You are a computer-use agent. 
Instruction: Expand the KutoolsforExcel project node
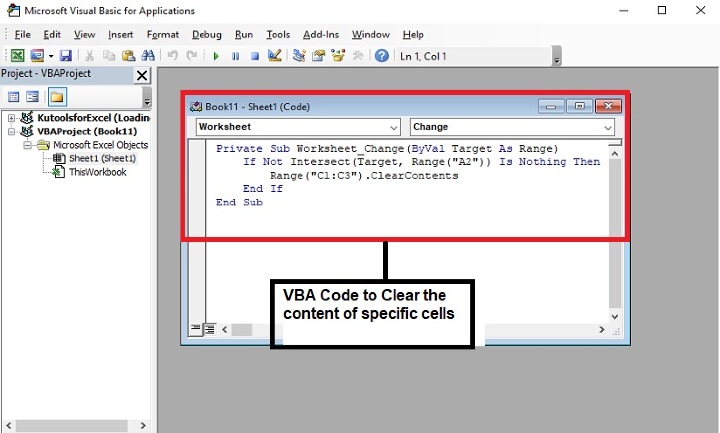[11, 118]
